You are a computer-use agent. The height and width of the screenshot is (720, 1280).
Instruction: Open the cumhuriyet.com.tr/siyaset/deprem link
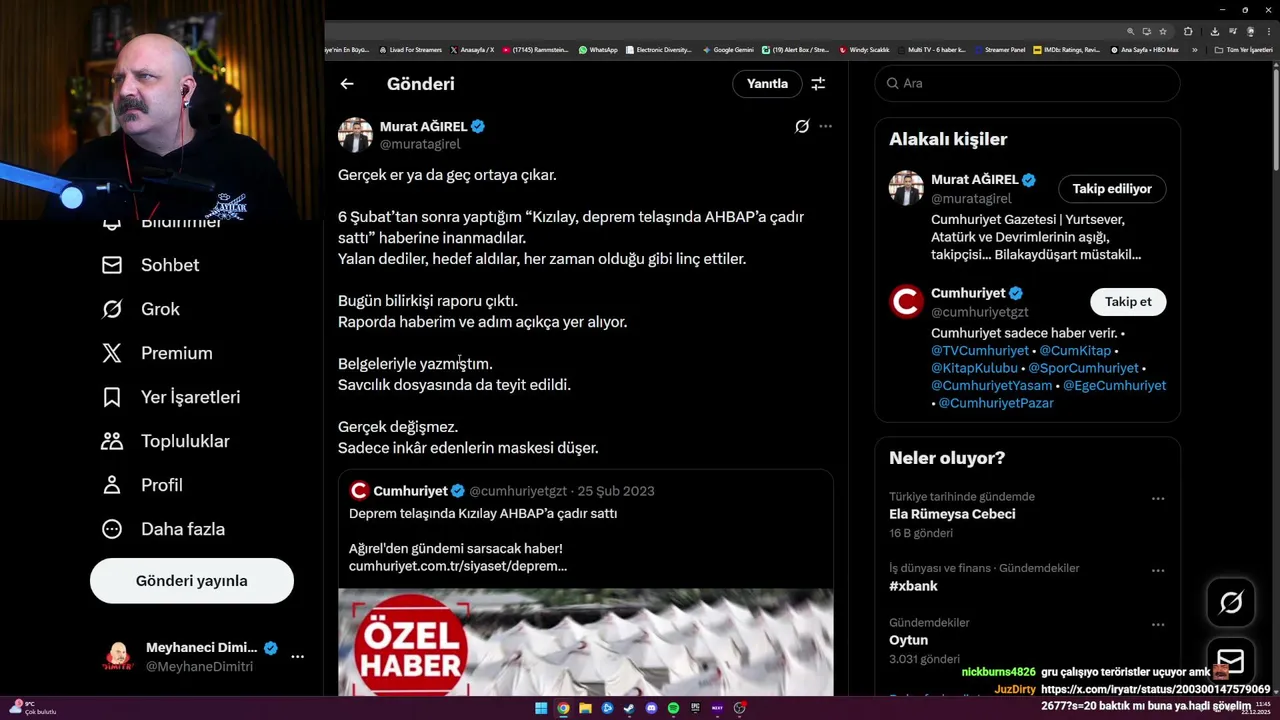tap(458, 566)
